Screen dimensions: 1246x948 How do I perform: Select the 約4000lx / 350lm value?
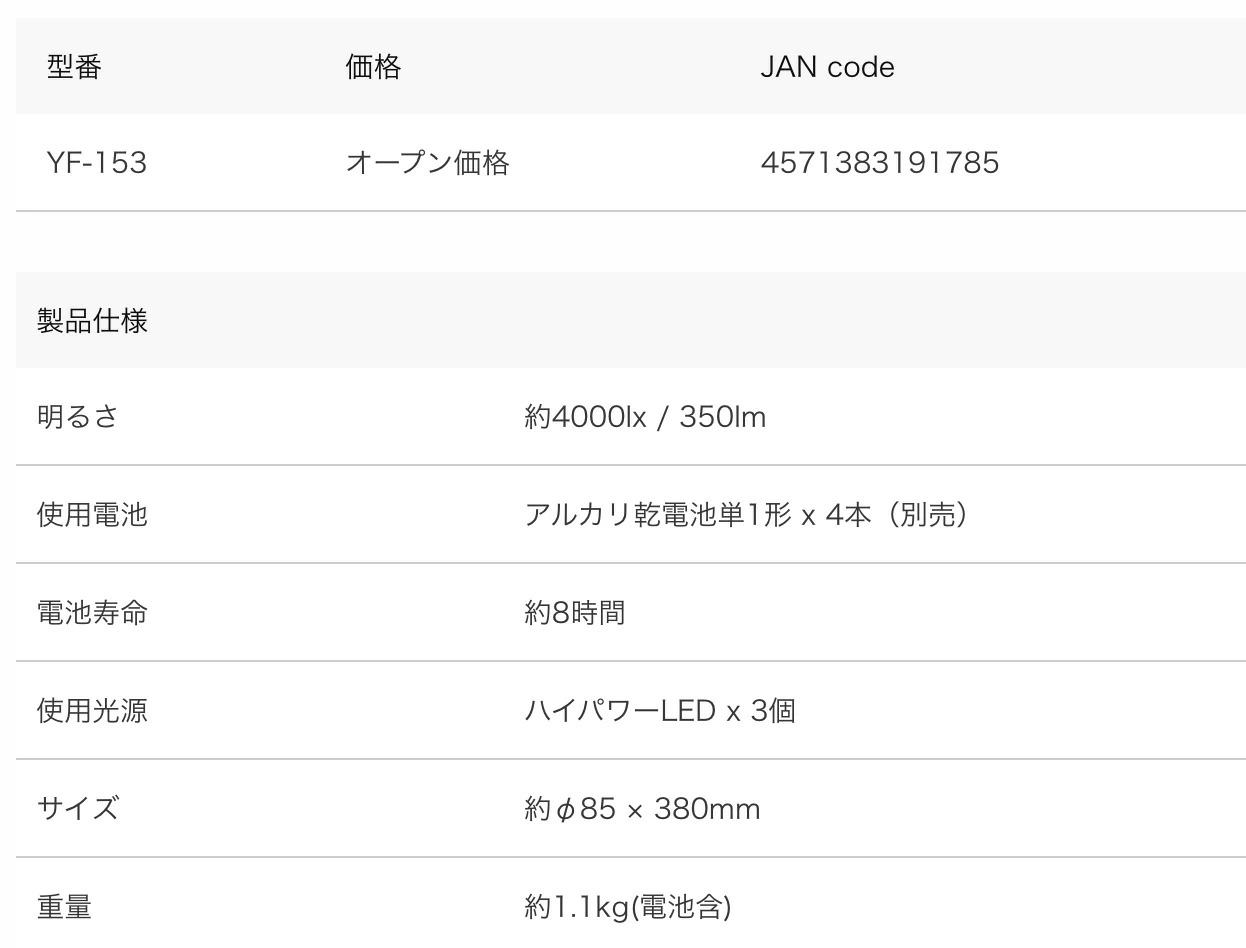click(x=645, y=417)
